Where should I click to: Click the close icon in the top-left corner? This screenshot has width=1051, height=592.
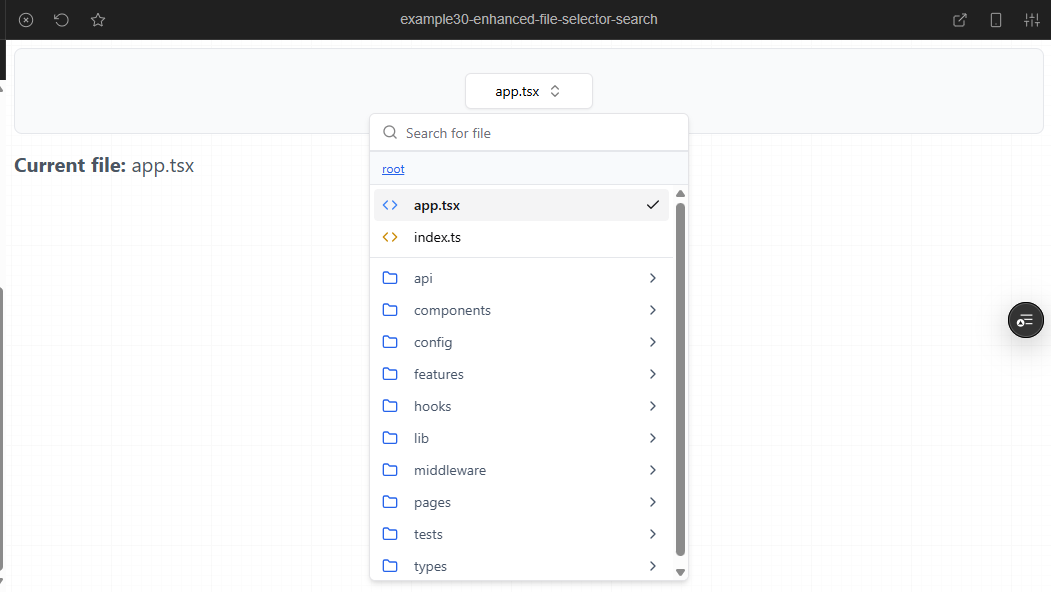(26, 20)
